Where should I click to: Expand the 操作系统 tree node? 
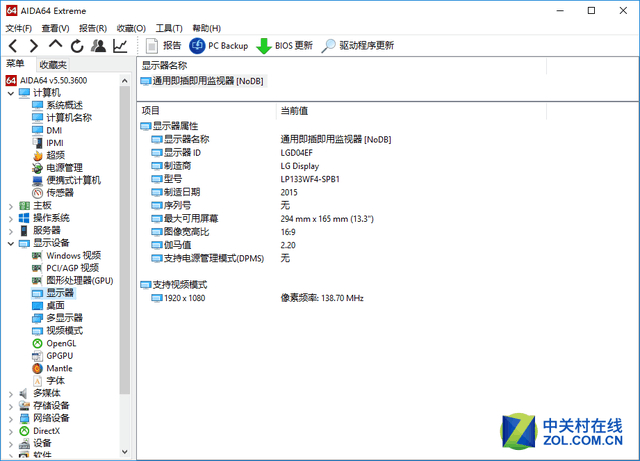pyautogui.click(x=11, y=219)
